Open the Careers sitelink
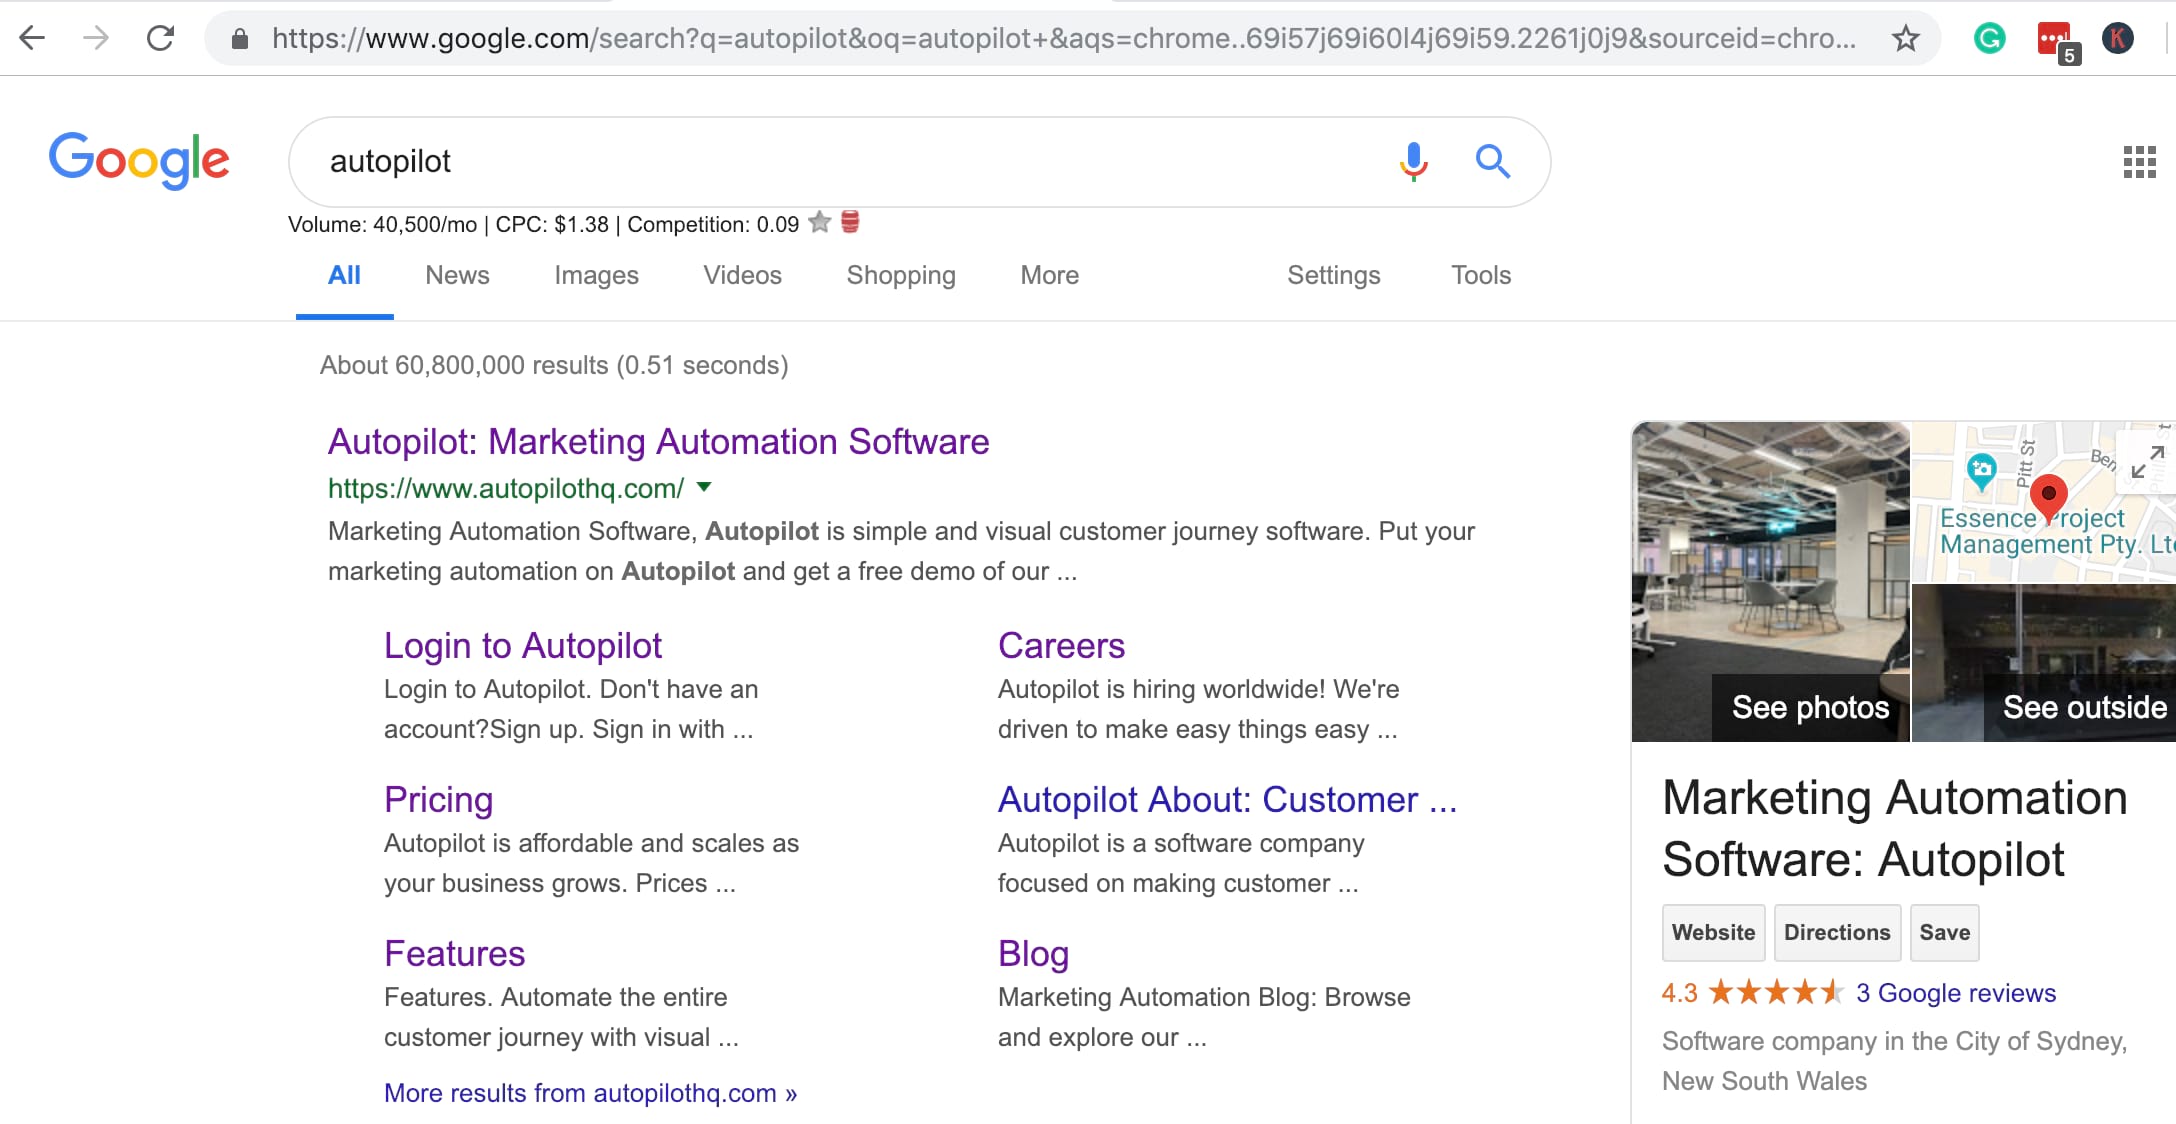2176x1124 pixels. (x=1061, y=645)
